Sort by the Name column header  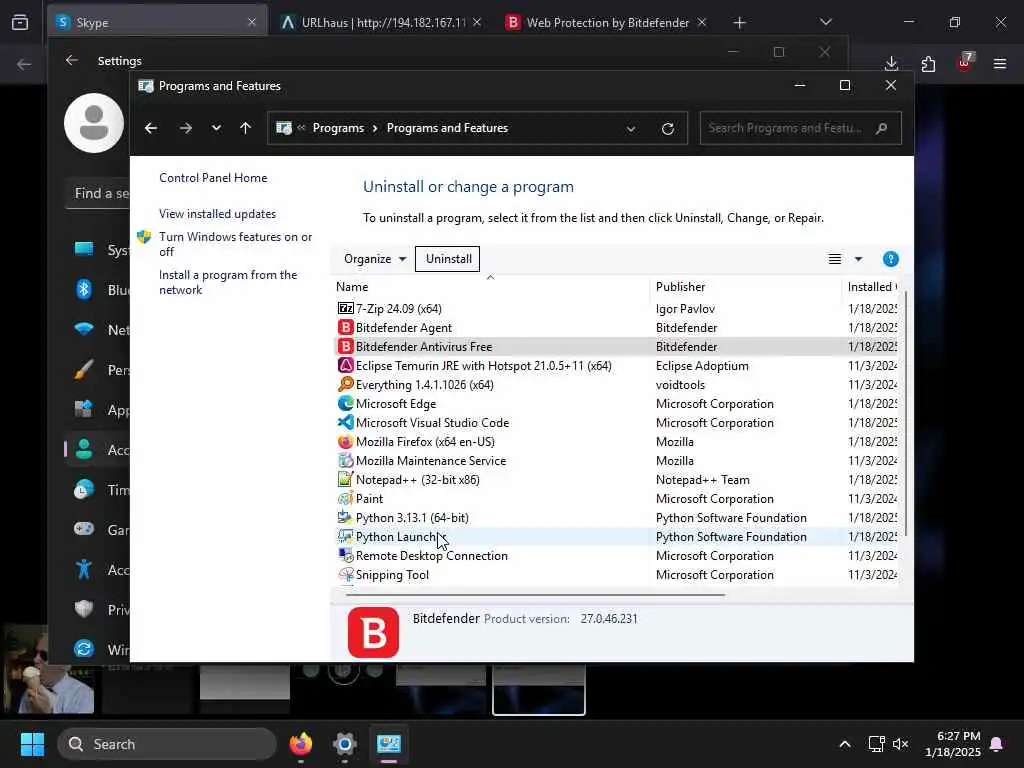[x=490, y=286]
